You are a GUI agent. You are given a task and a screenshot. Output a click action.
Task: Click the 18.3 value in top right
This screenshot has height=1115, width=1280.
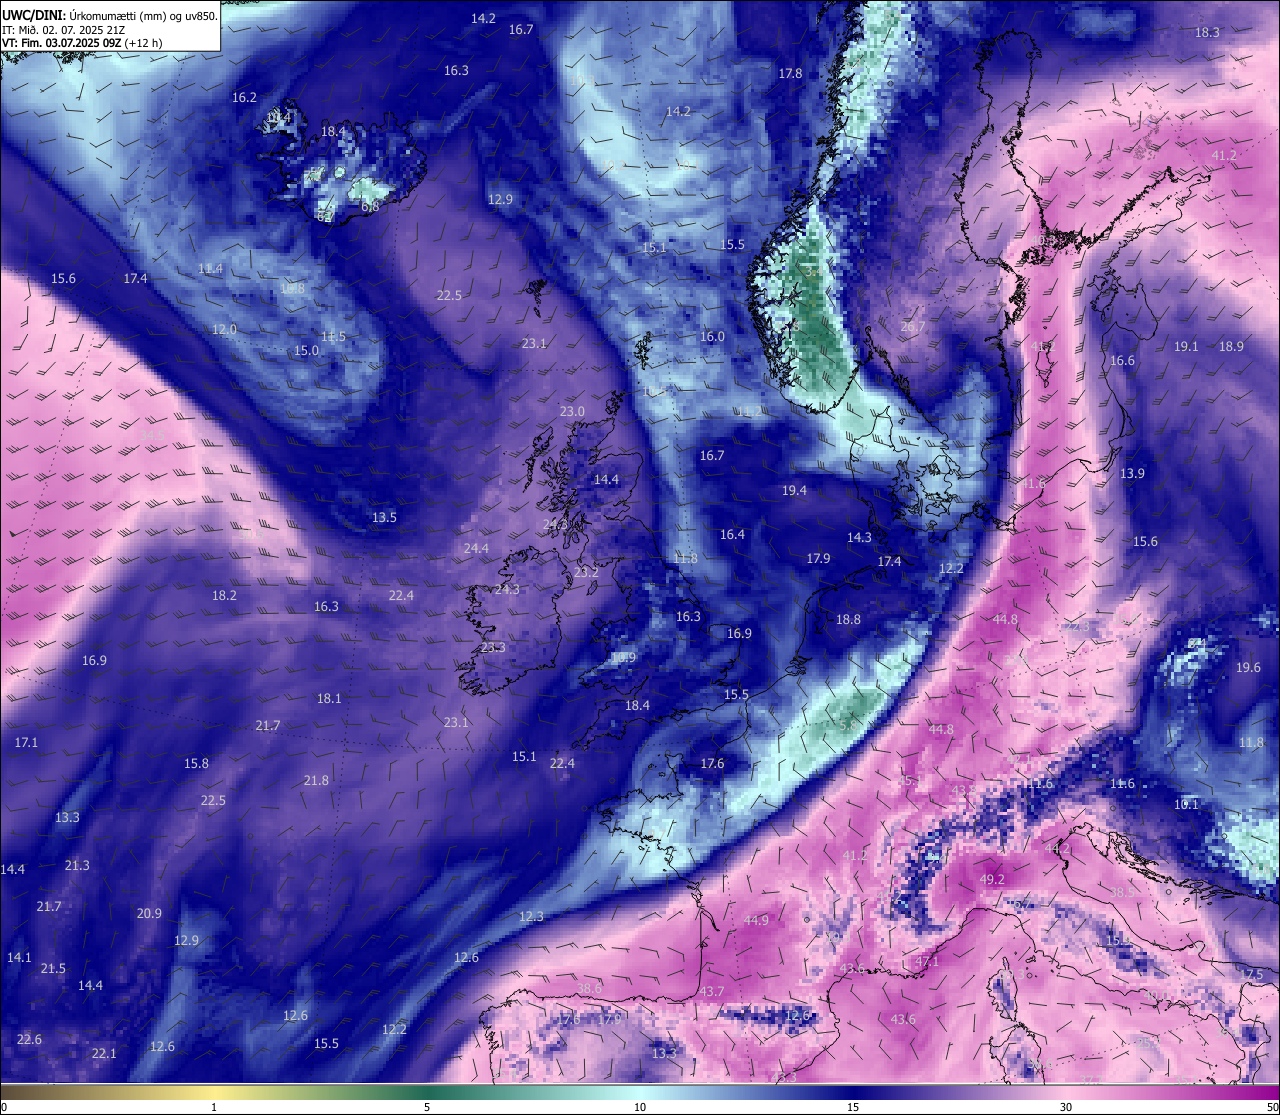click(x=1207, y=33)
